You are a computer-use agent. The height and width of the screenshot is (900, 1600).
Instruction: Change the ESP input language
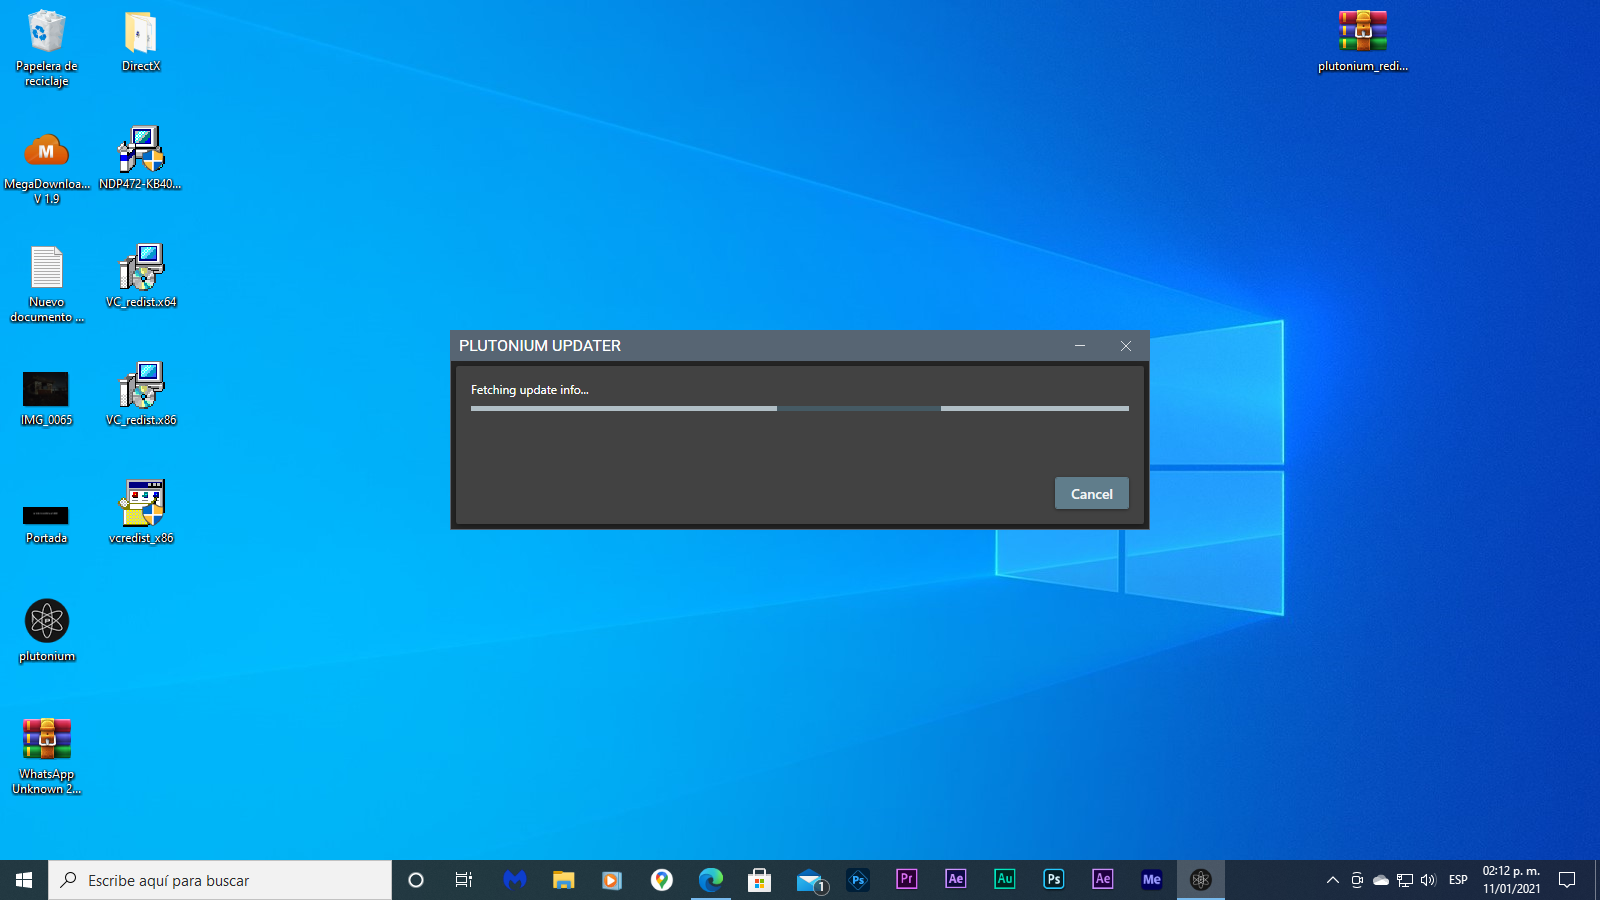[x=1458, y=880]
